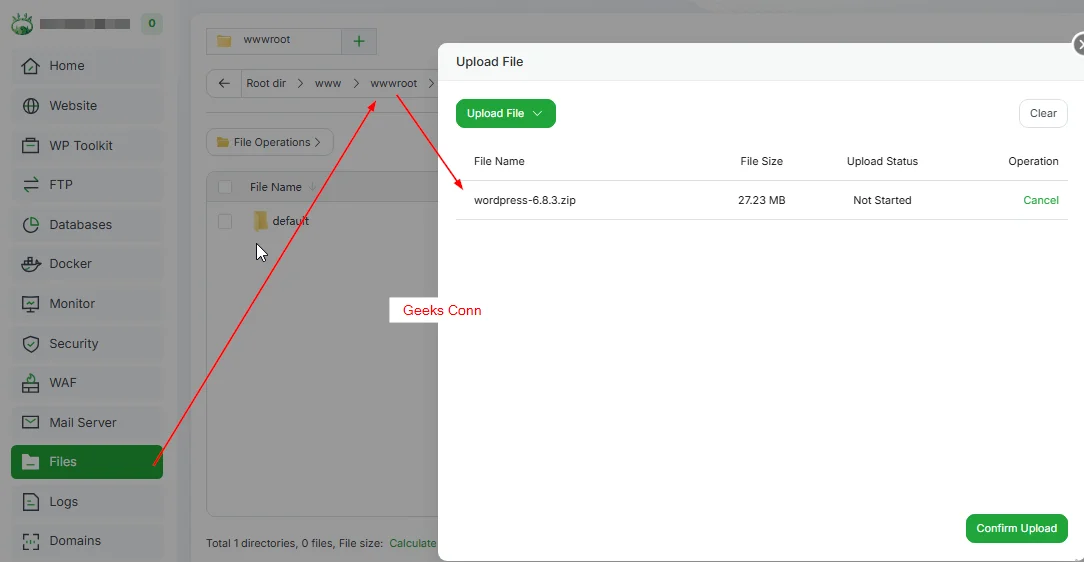Click the Monitor chart icon

click(30, 303)
